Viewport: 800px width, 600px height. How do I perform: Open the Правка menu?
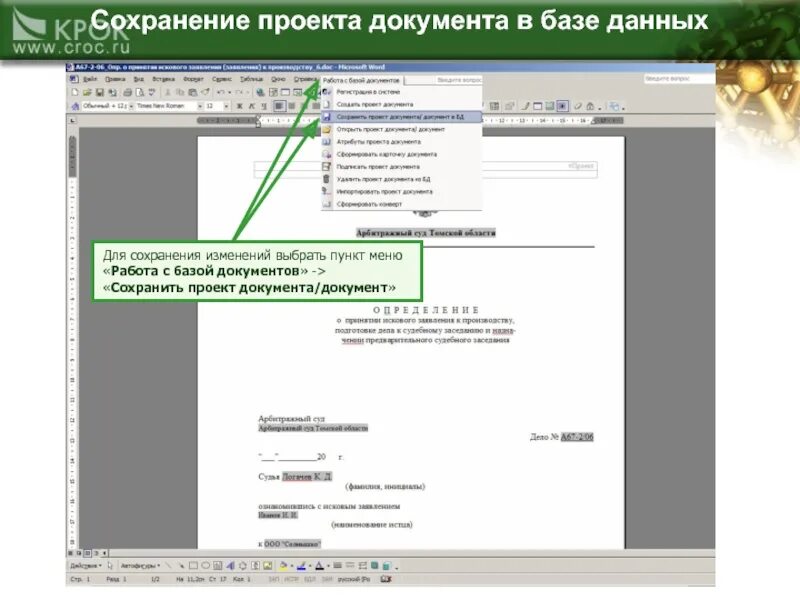click(115, 79)
